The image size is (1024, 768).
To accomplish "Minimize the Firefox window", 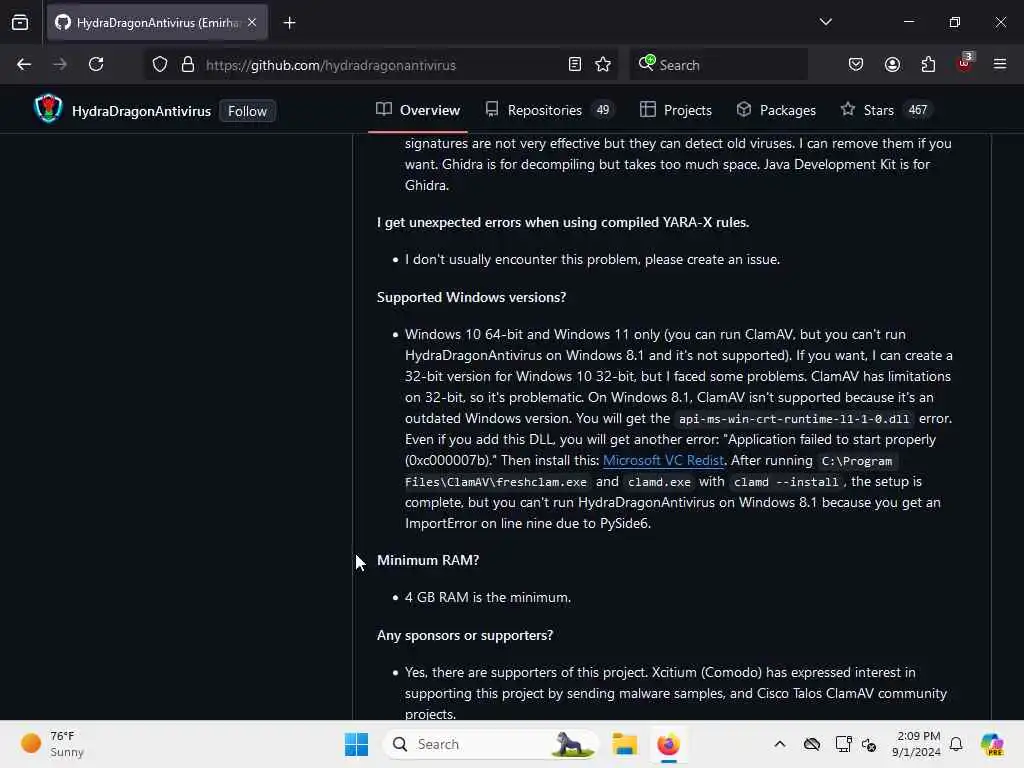I will point(908,22).
